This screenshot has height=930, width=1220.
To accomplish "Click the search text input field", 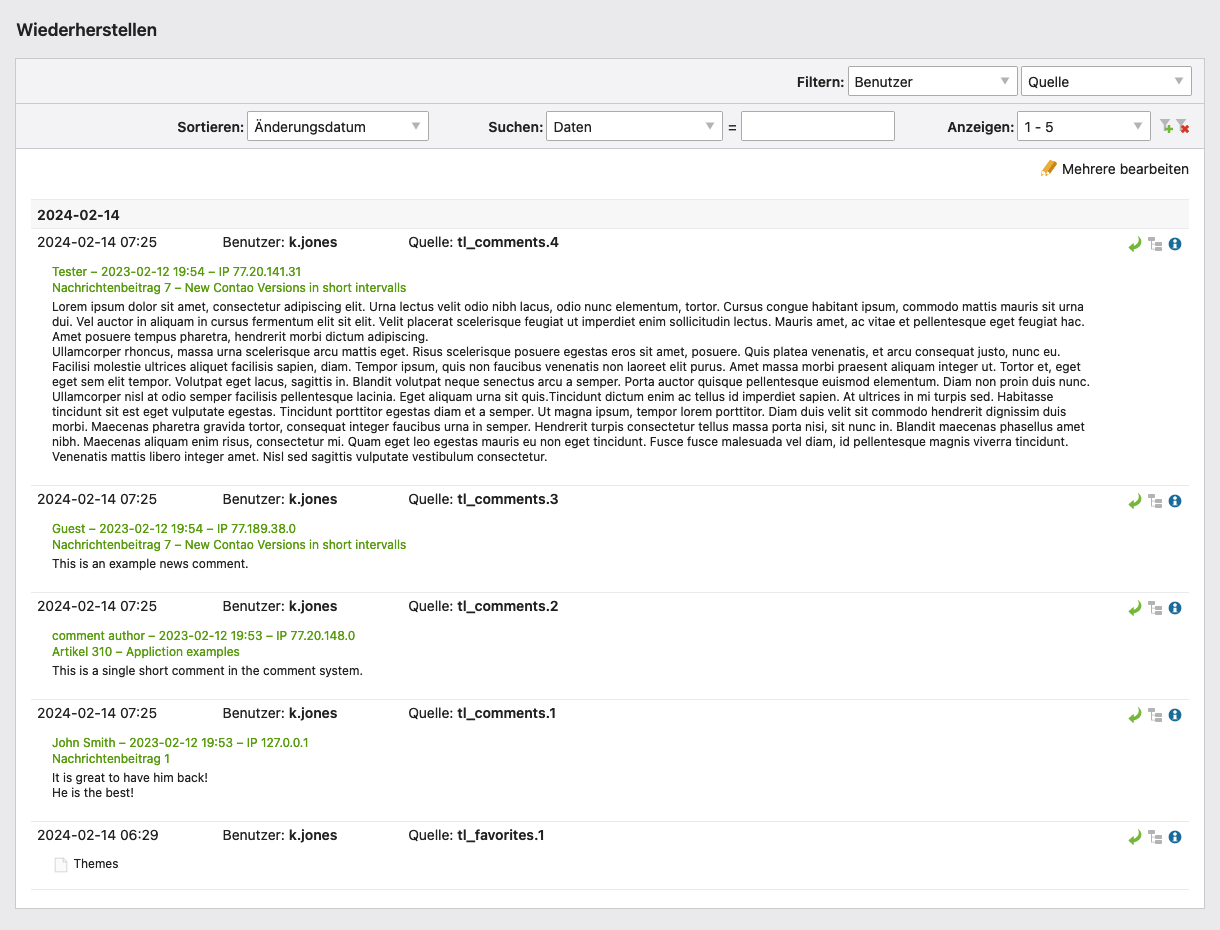I will 818,127.
